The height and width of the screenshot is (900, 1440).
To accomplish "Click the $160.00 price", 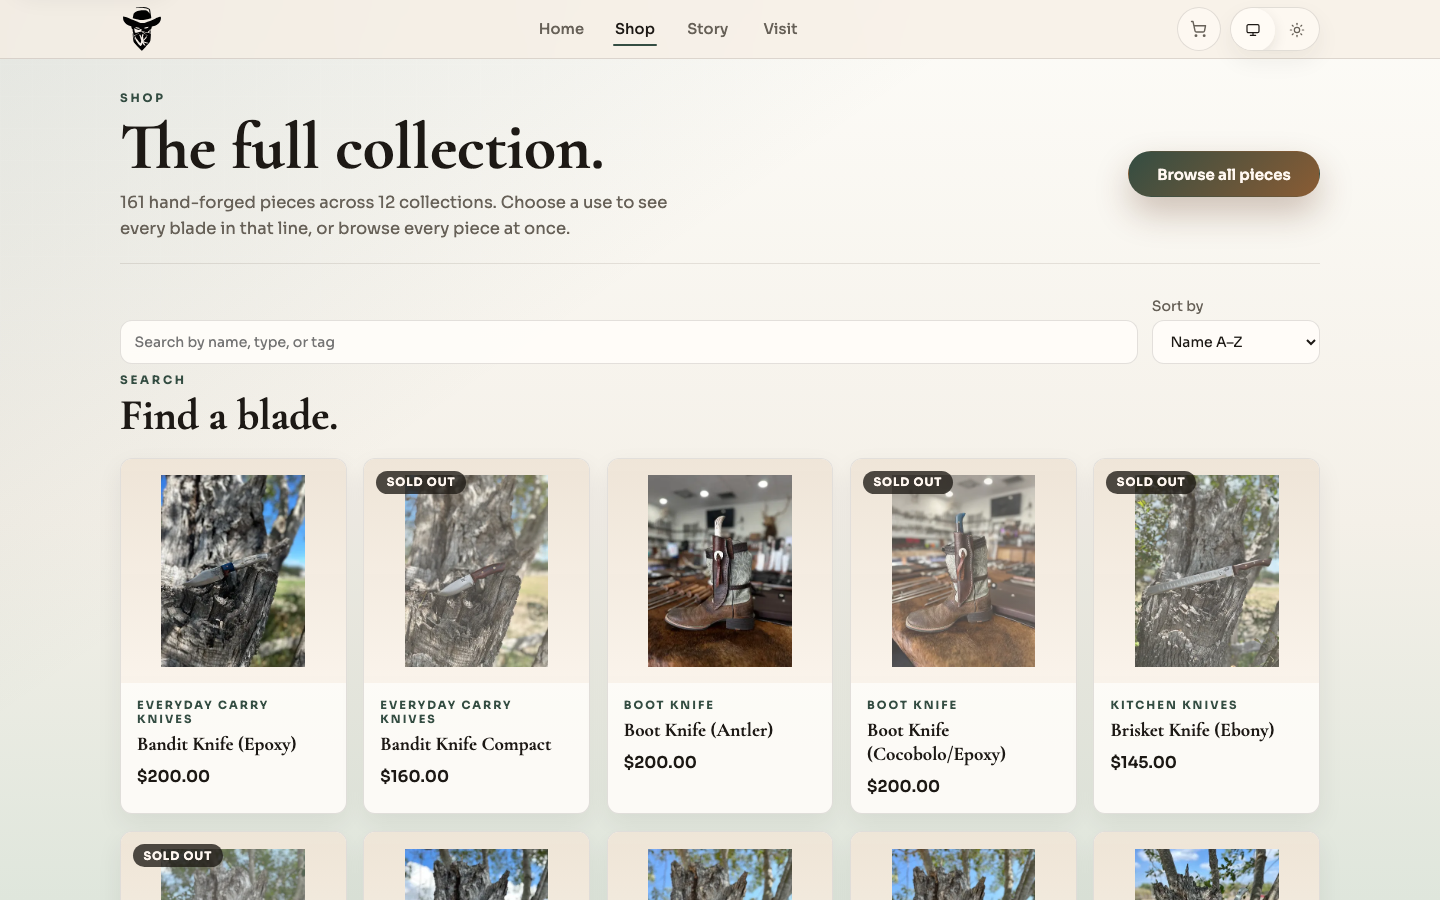I will [x=414, y=776].
